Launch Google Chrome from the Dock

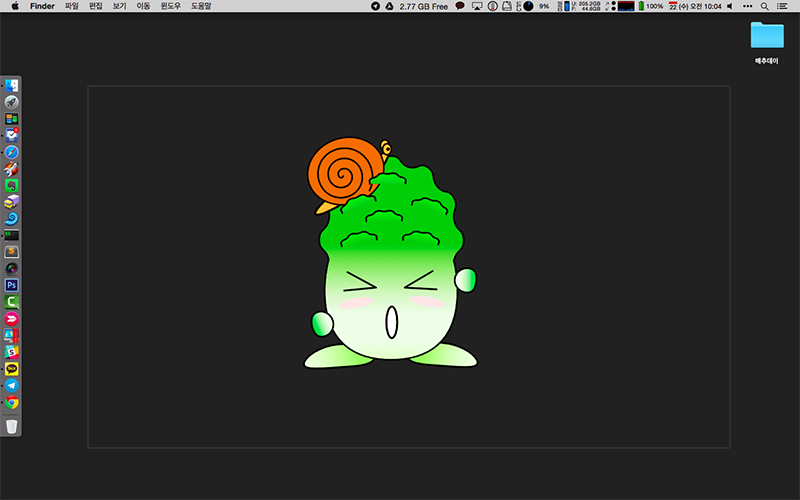pos(11,403)
